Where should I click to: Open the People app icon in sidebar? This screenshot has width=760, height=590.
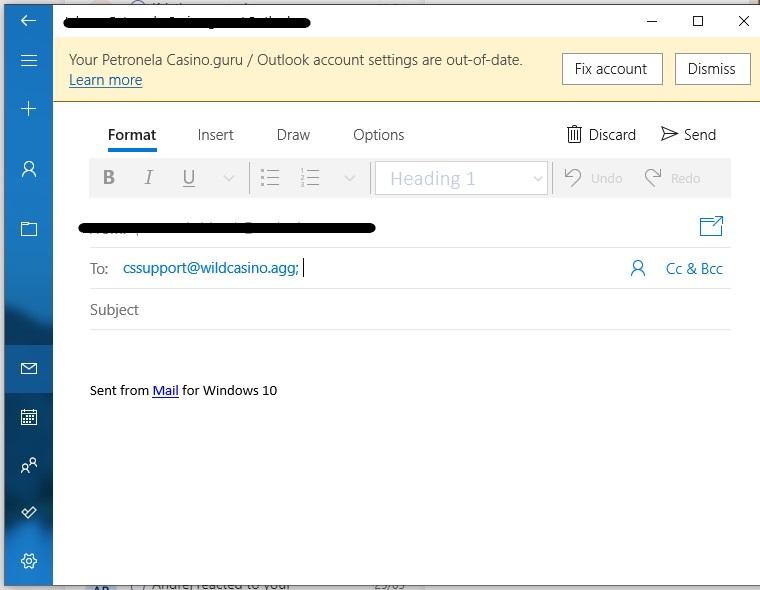point(28,465)
